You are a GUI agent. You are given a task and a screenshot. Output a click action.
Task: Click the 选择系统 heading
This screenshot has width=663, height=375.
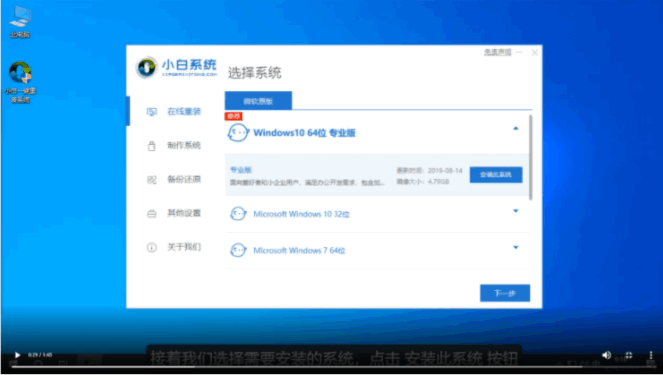[x=255, y=73]
